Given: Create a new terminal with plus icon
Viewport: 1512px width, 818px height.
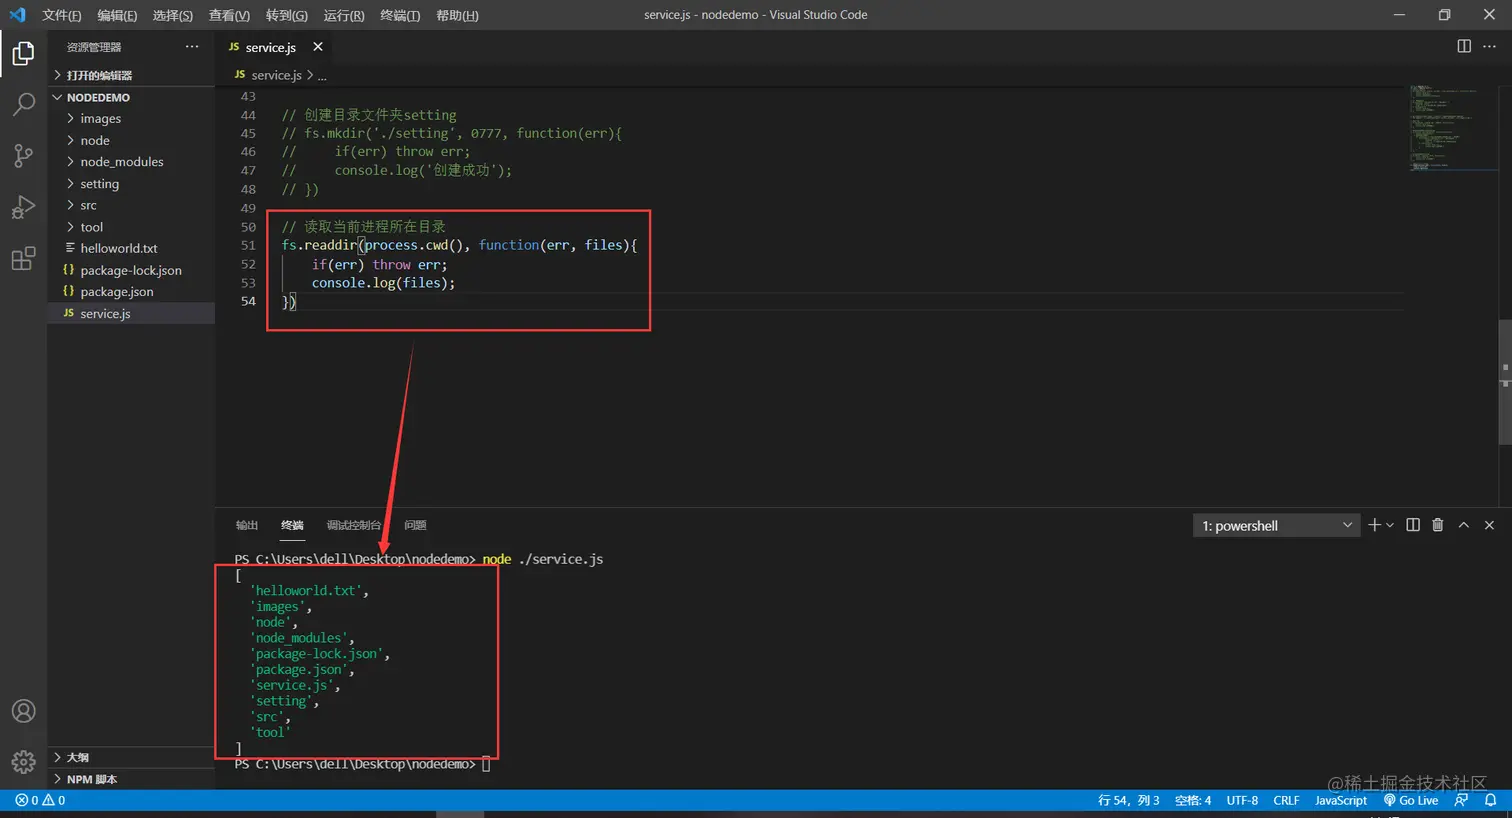Looking at the screenshot, I should click(x=1374, y=525).
